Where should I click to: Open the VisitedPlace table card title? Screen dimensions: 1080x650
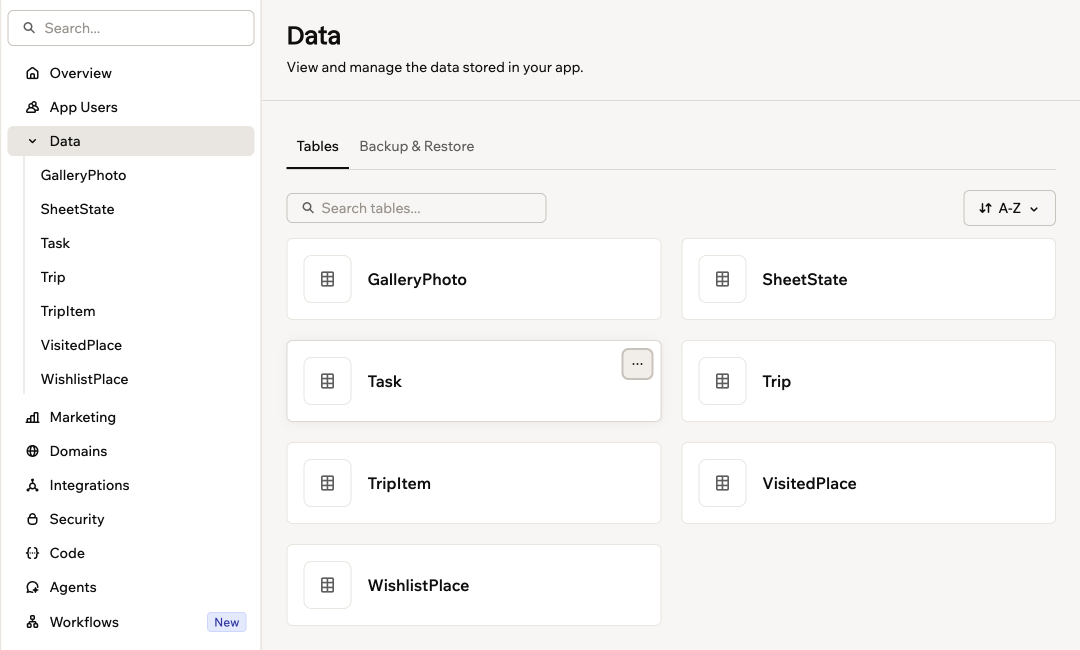coord(809,483)
